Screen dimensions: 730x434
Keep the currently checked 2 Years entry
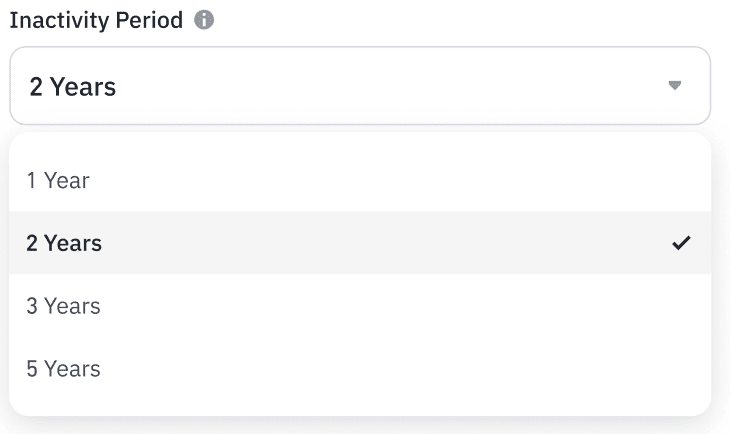click(x=360, y=243)
